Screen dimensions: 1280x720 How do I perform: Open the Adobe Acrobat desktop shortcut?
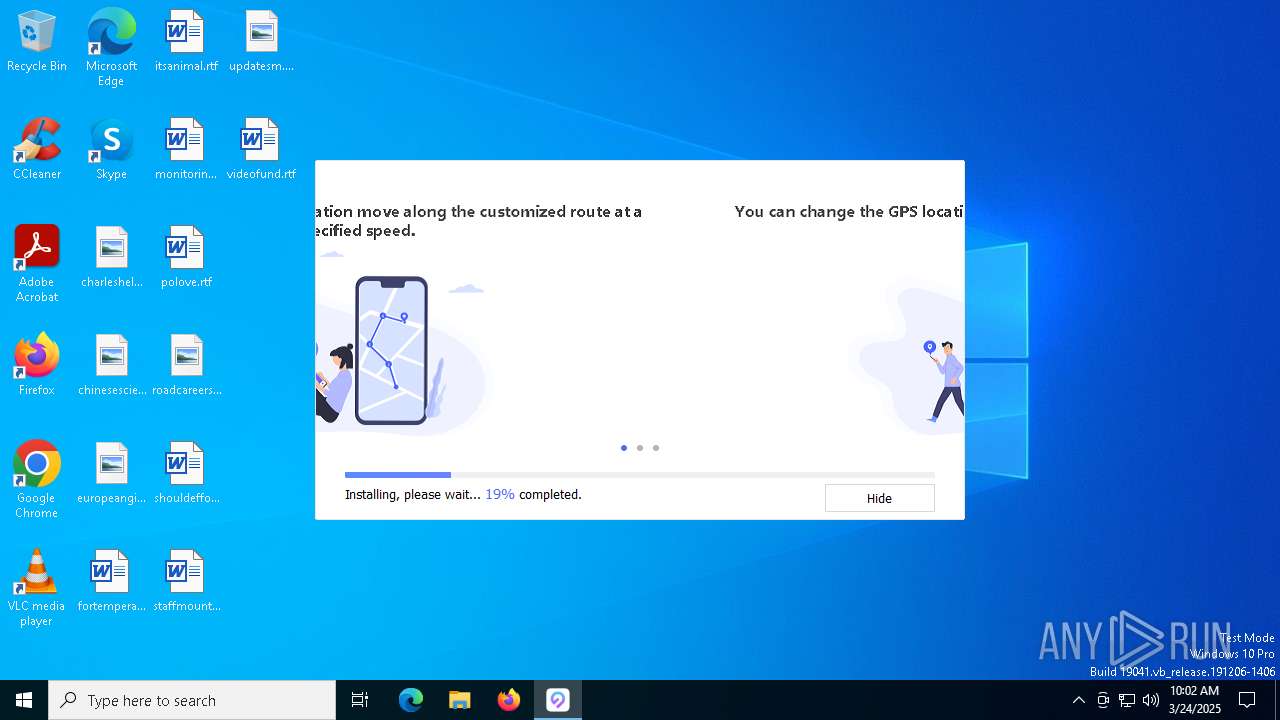pyautogui.click(x=37, y=264)
